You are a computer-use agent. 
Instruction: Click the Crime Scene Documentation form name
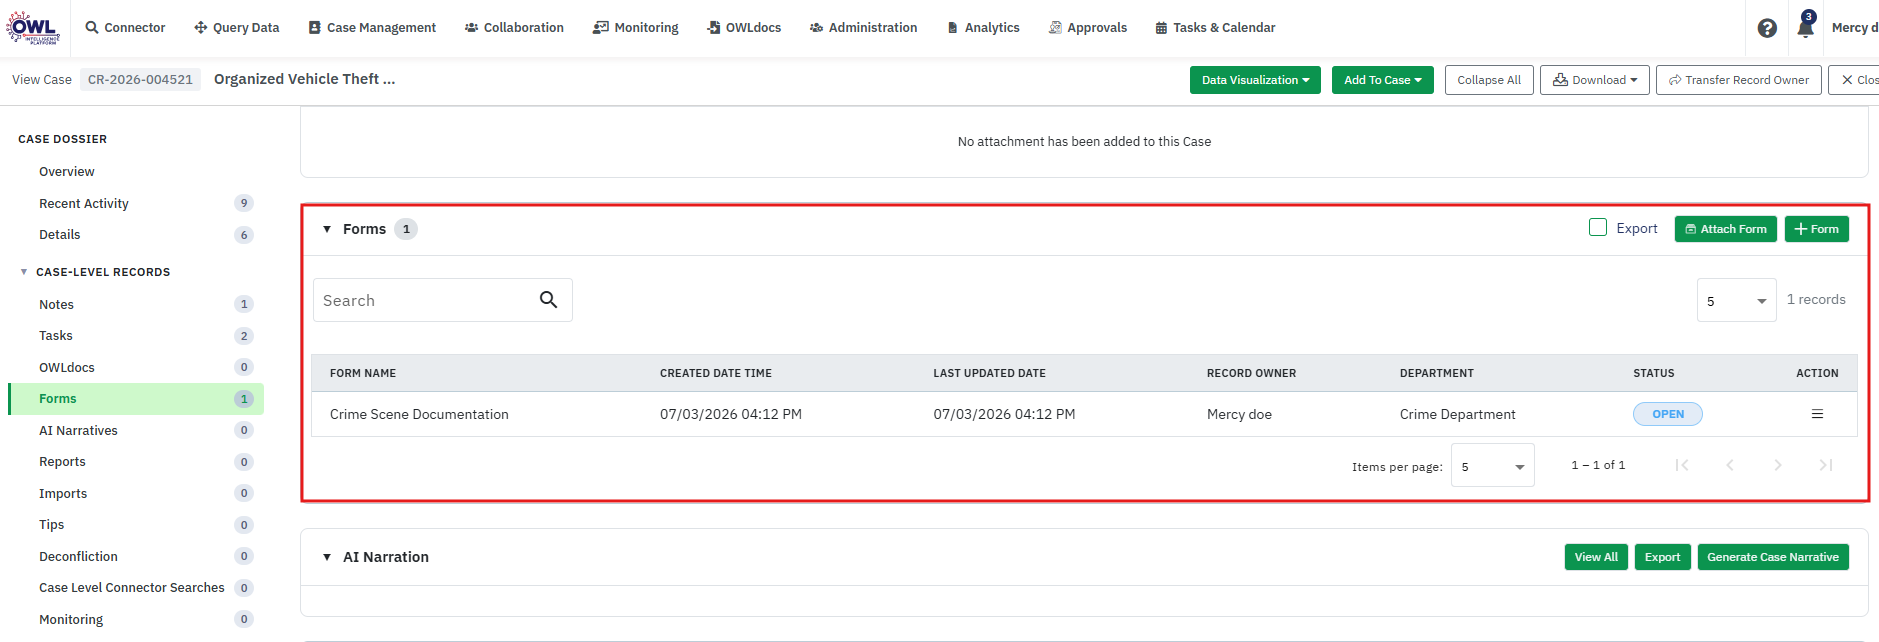(x=419, y=414)
